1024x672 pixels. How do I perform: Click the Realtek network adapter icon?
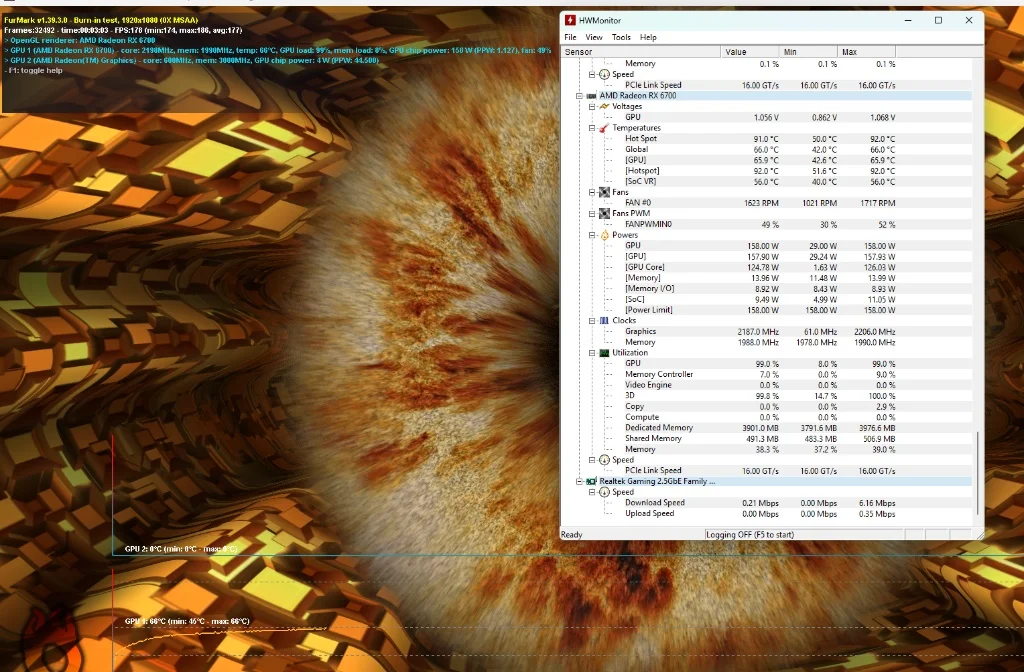pos(591,481)
